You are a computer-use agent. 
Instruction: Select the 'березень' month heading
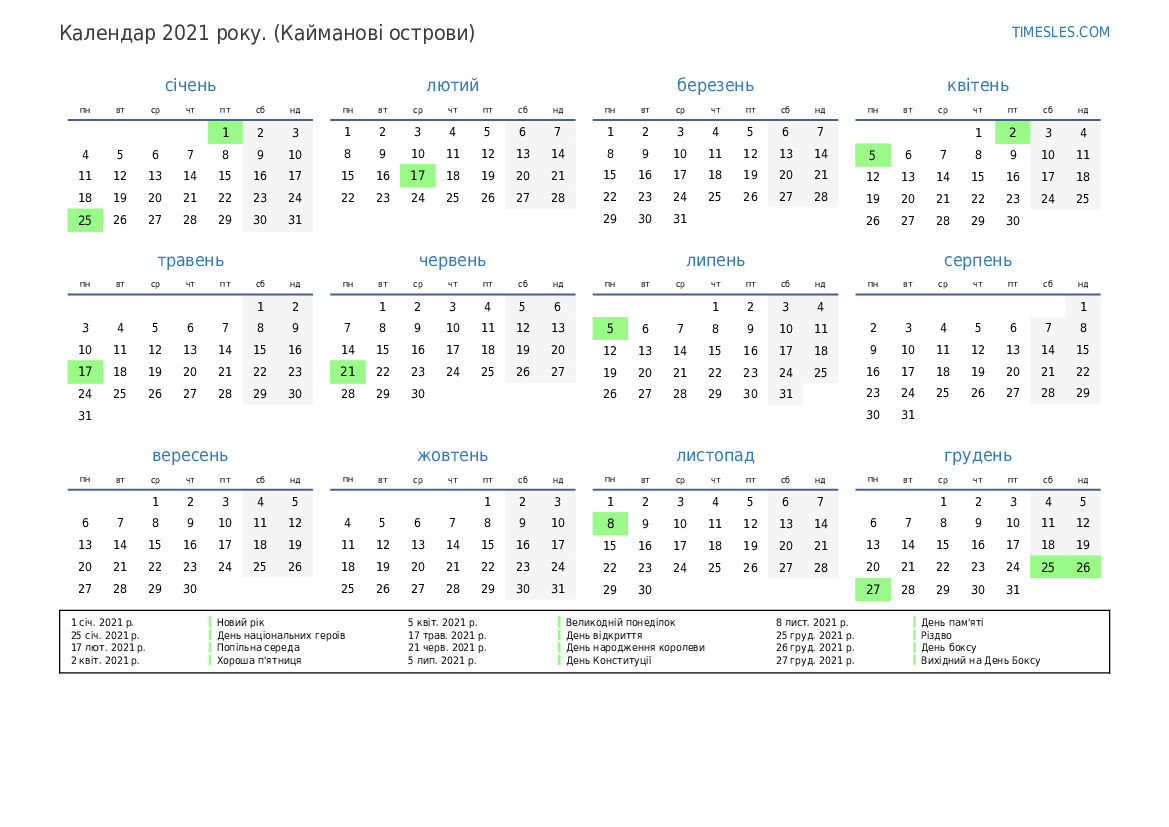[715, 85]
